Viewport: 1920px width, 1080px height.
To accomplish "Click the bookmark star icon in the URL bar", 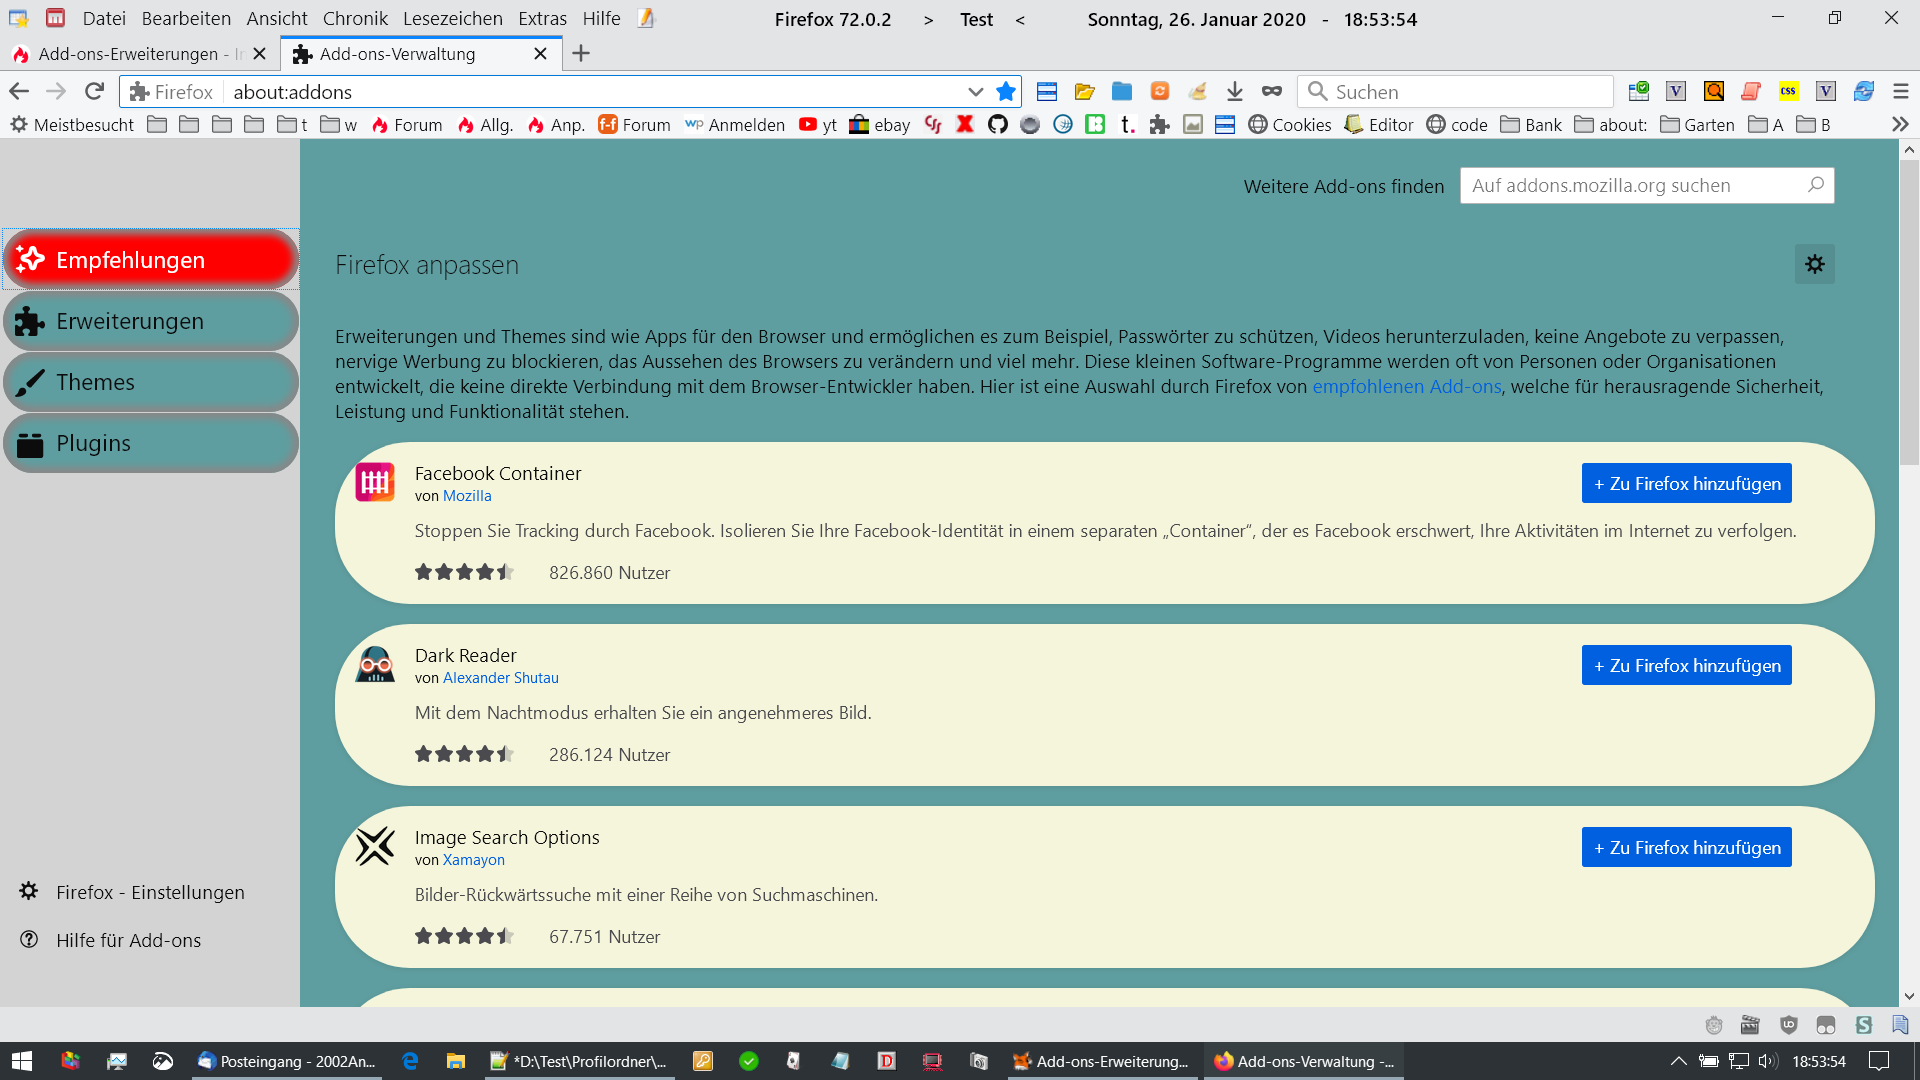I will (1006, 92).
